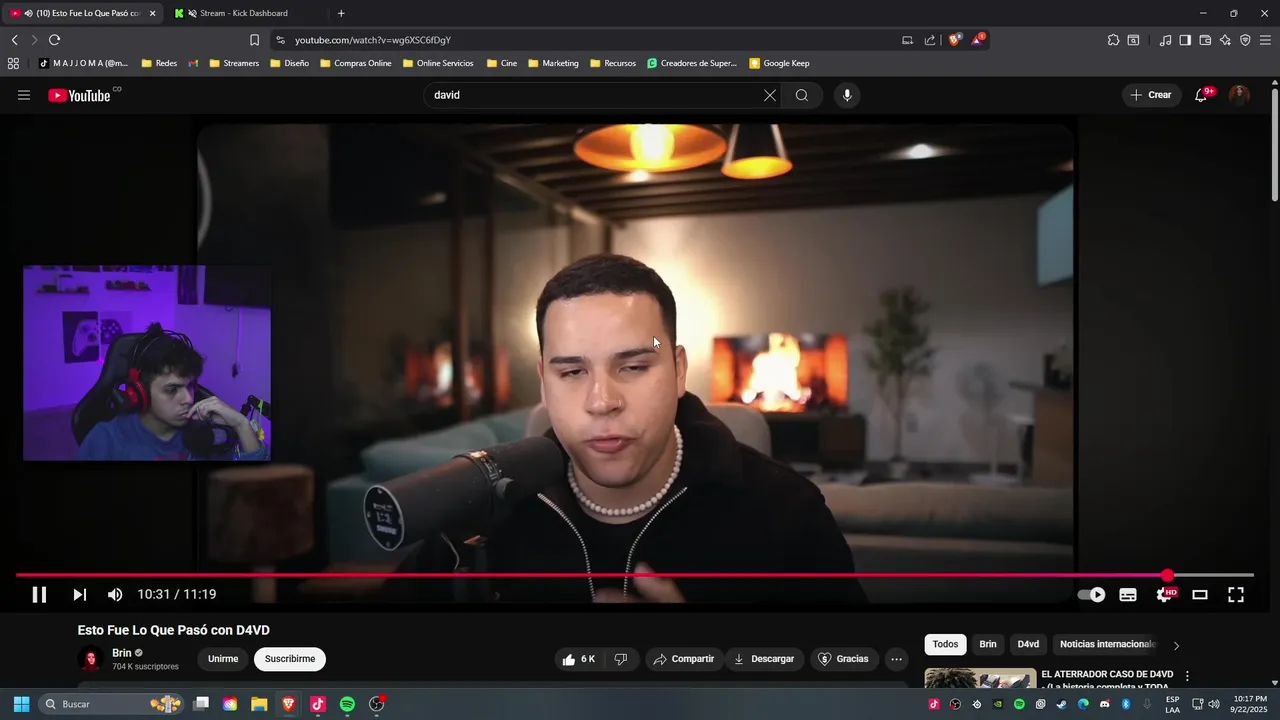The image size is (1280, 720).
Task: Select the Brin filter chip
Action: pos(988,645)
